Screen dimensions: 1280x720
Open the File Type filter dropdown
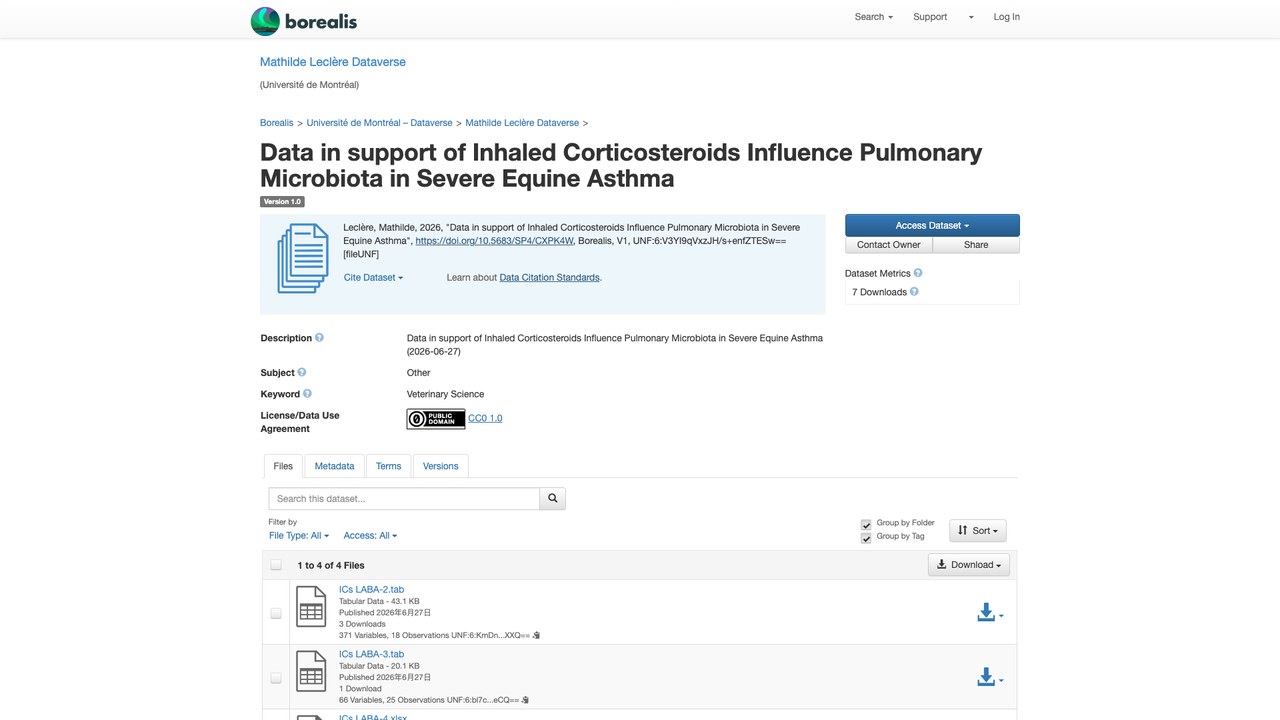coord(299,536)
